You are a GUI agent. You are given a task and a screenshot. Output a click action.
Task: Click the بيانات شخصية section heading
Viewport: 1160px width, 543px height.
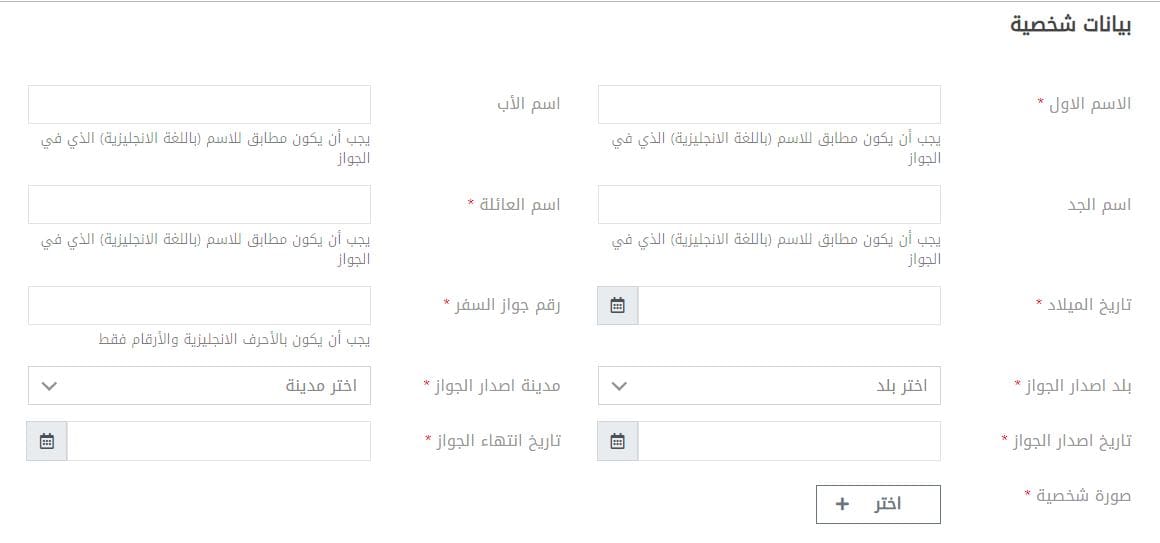[x=1070, y=24]
